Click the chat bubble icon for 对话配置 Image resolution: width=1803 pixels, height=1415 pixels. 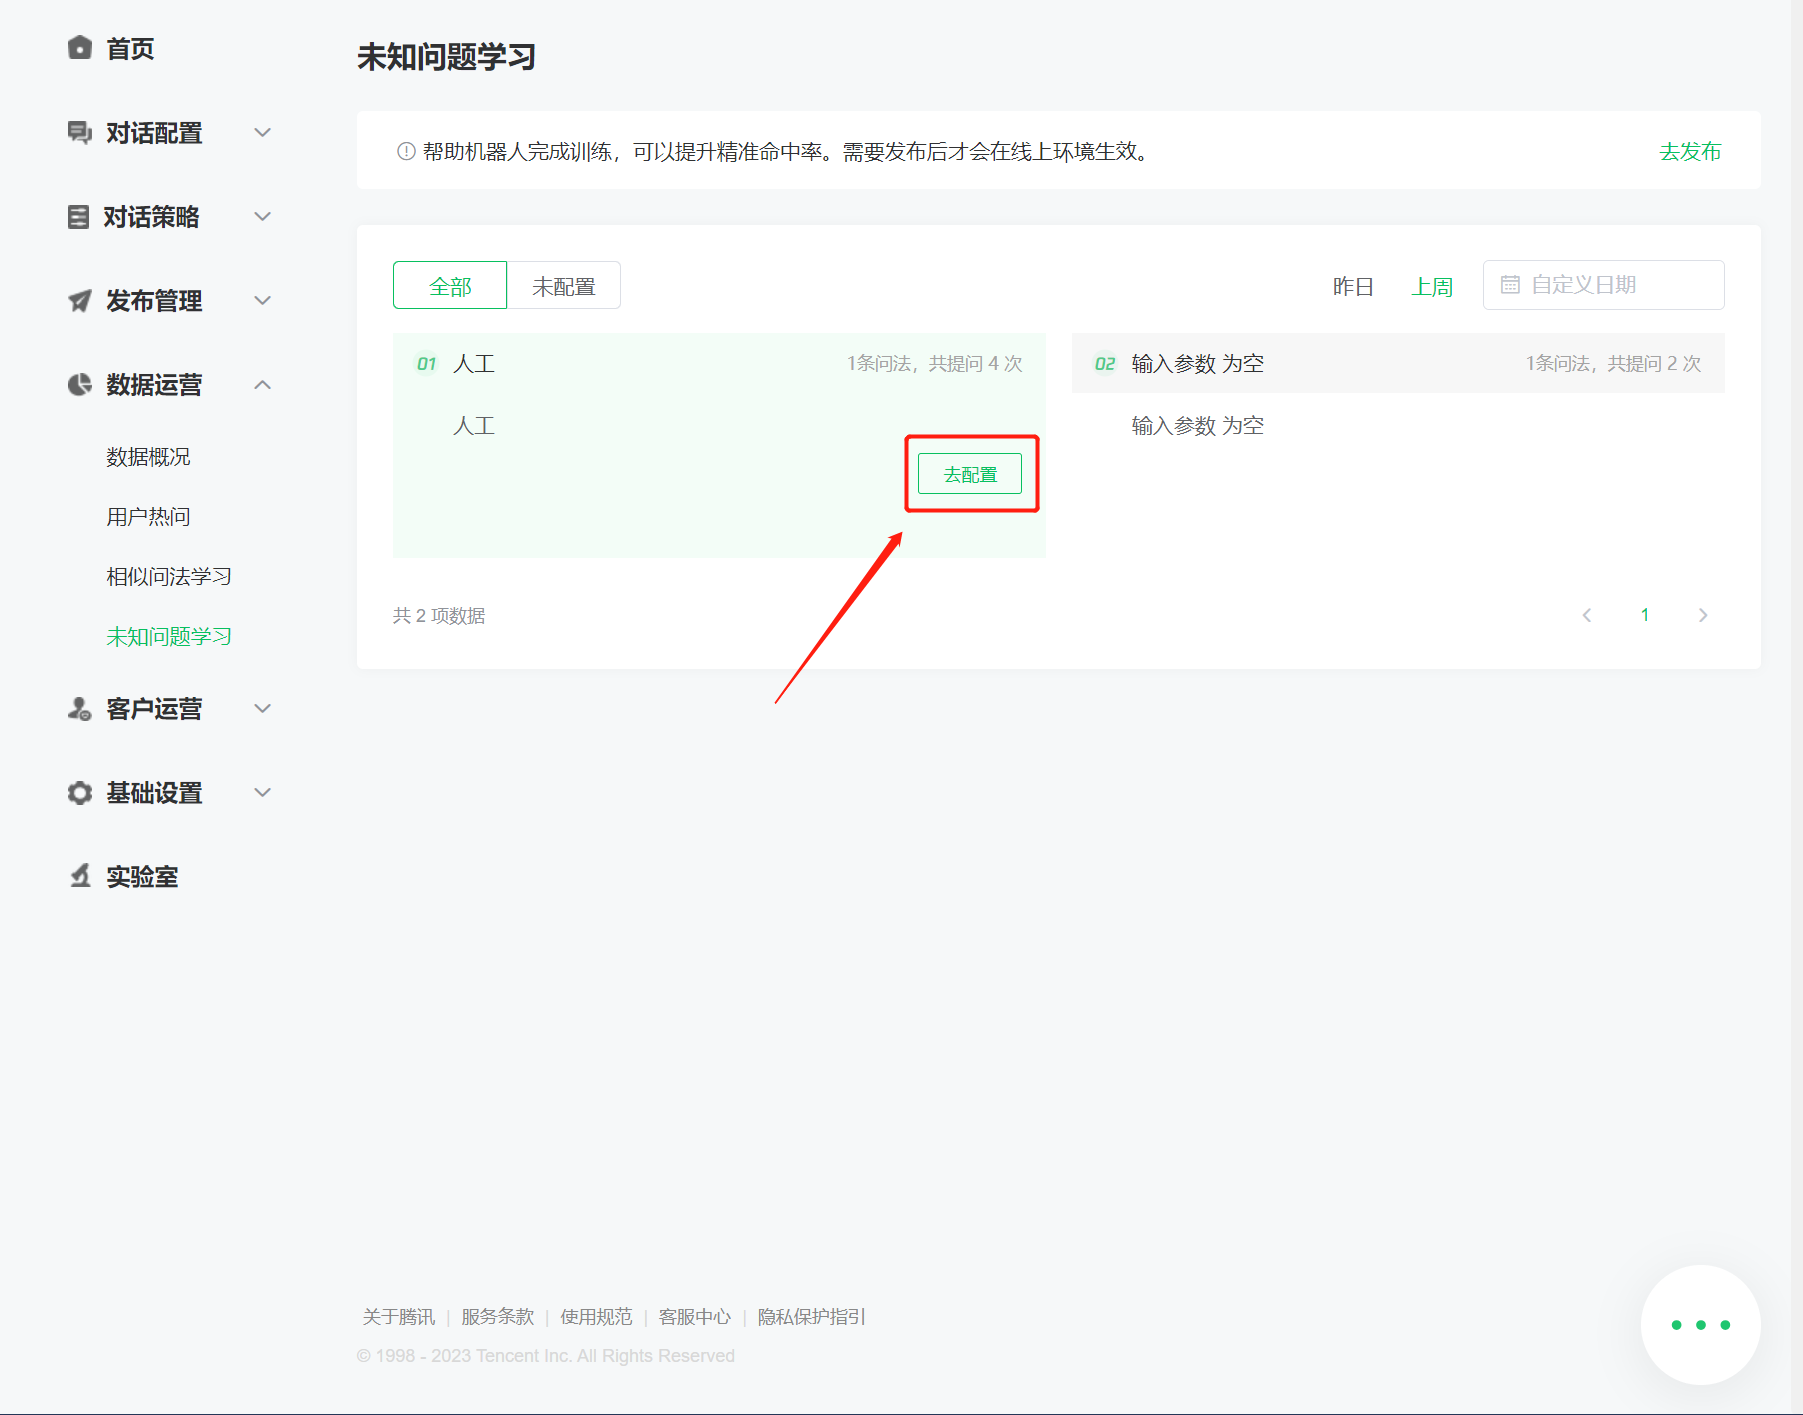[x=80, y=132]
